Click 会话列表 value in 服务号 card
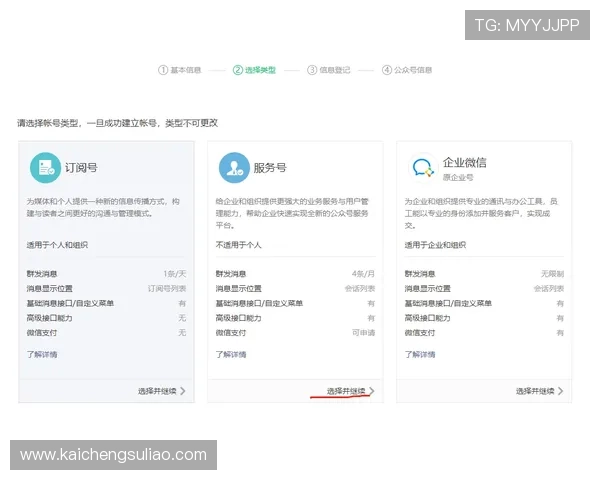This screenshot has height=480, width=600. 360,289
